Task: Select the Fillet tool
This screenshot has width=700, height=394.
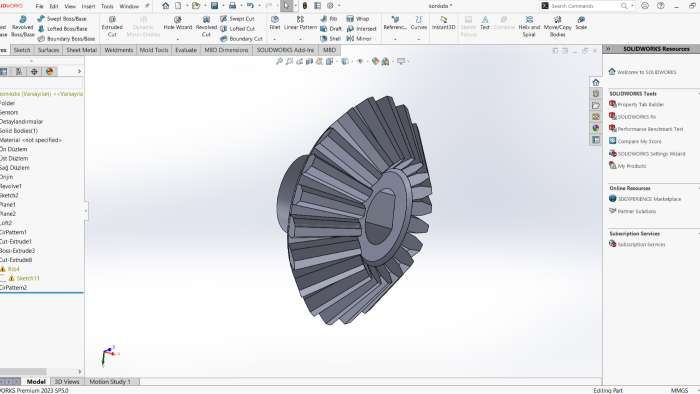Action: coord(275,23)
